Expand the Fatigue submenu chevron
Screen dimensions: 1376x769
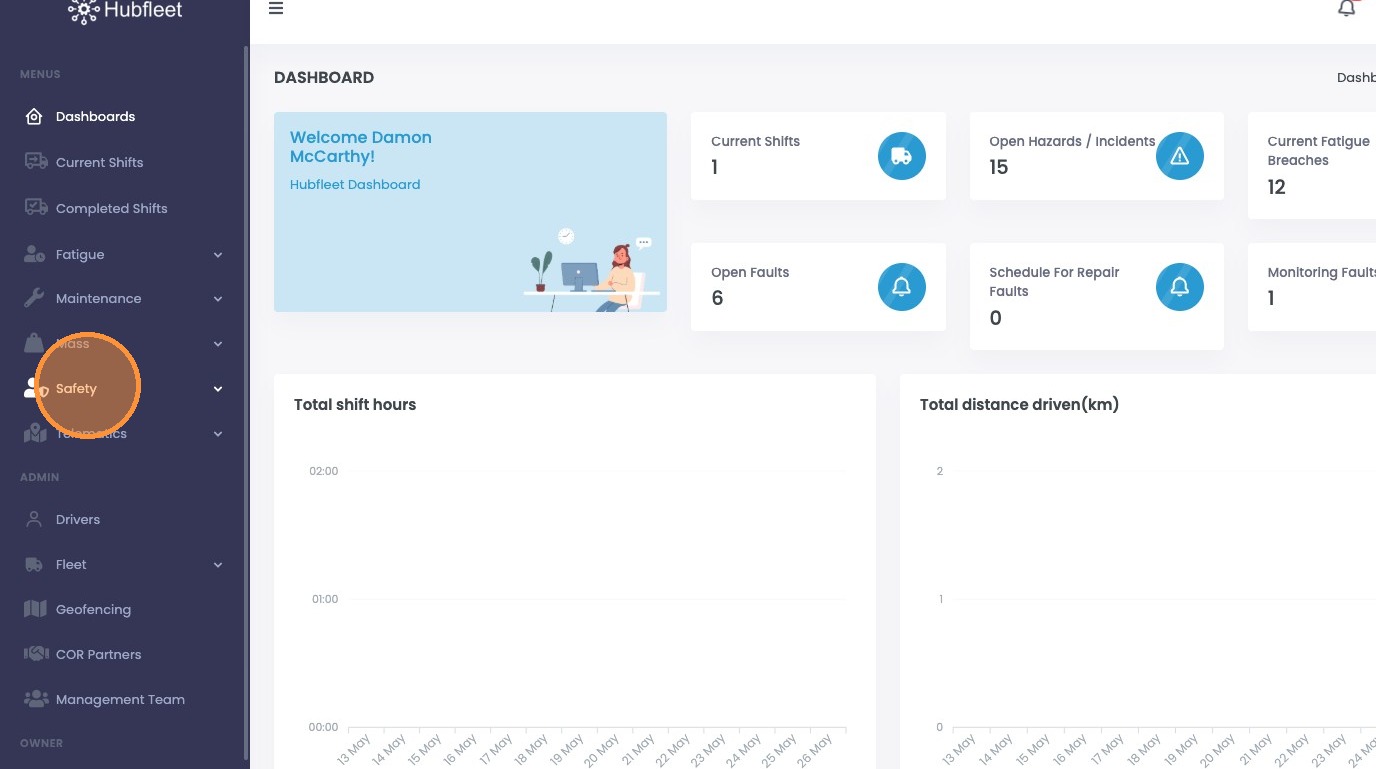[218, 255]
